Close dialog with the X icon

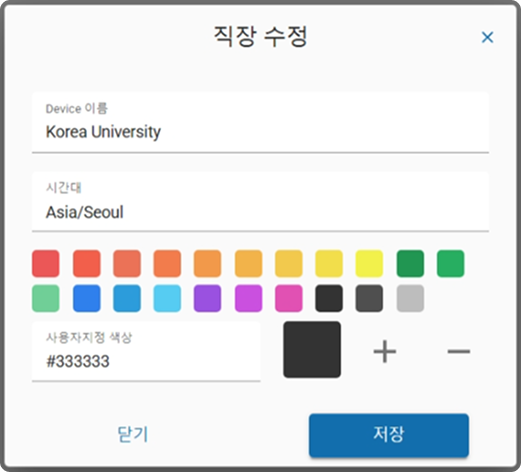point(487,37)
